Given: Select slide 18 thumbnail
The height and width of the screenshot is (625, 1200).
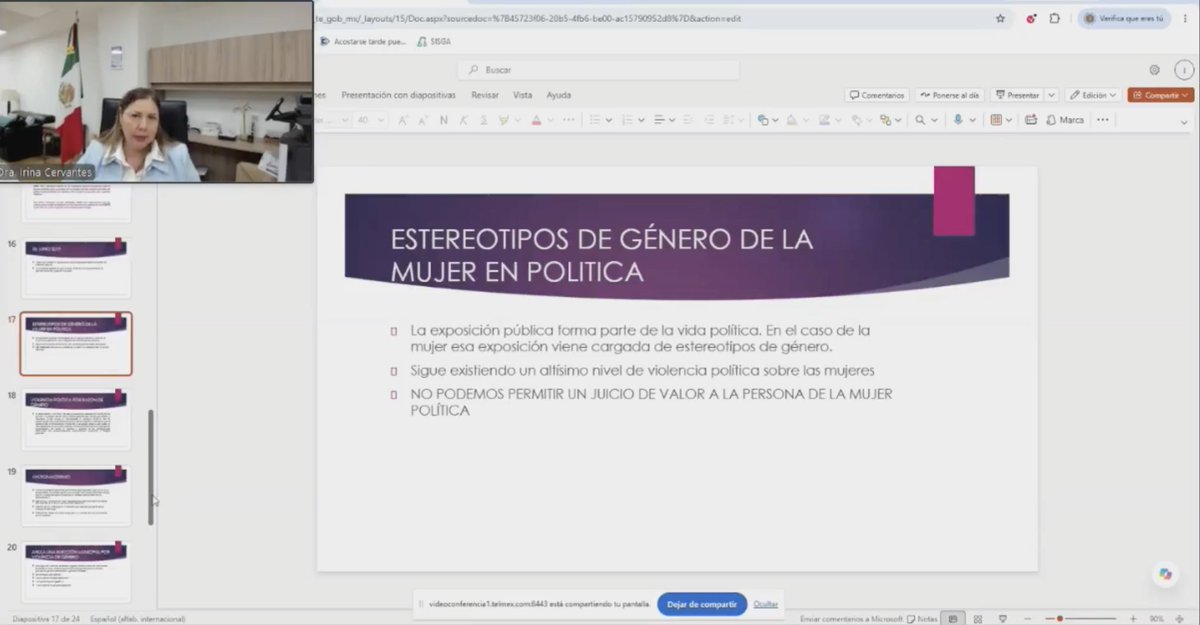Looking at the screenshot, I should tap(76, 420).
